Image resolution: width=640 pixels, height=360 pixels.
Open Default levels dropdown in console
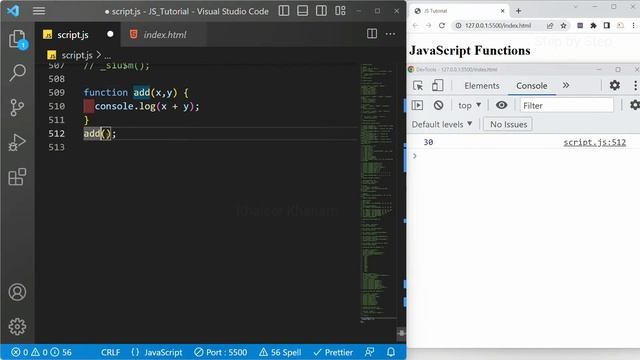pyautogui.click(x=442, y=124)
